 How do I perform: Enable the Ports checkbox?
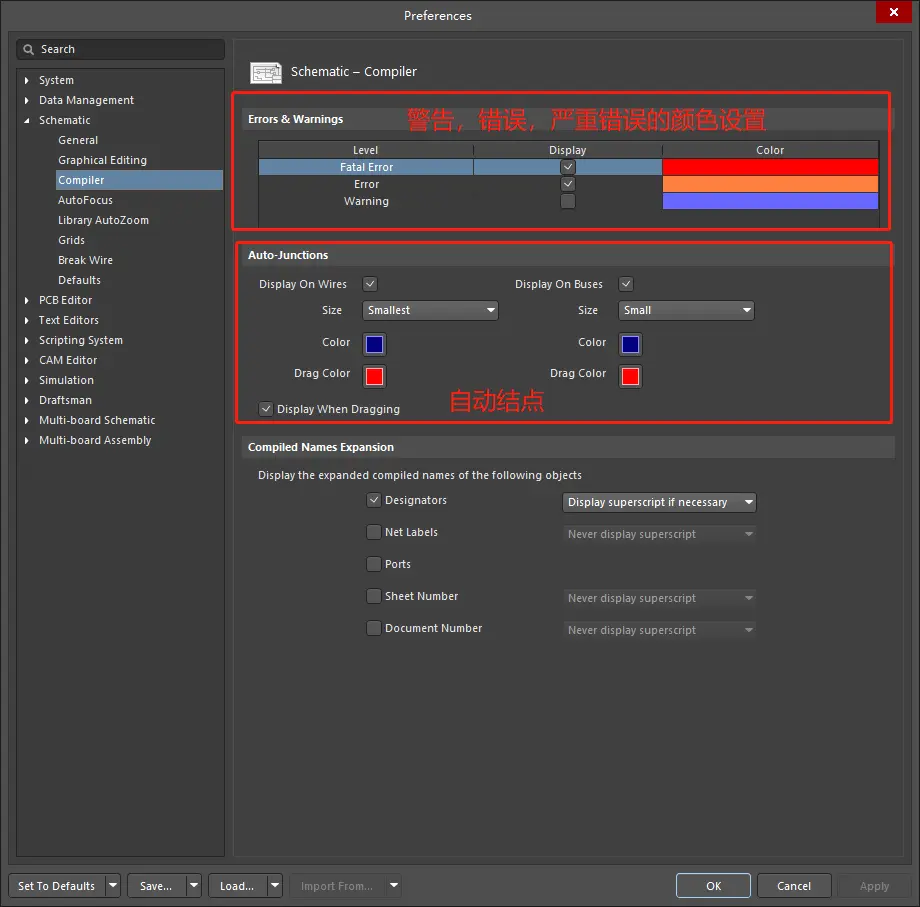point(374,564)
